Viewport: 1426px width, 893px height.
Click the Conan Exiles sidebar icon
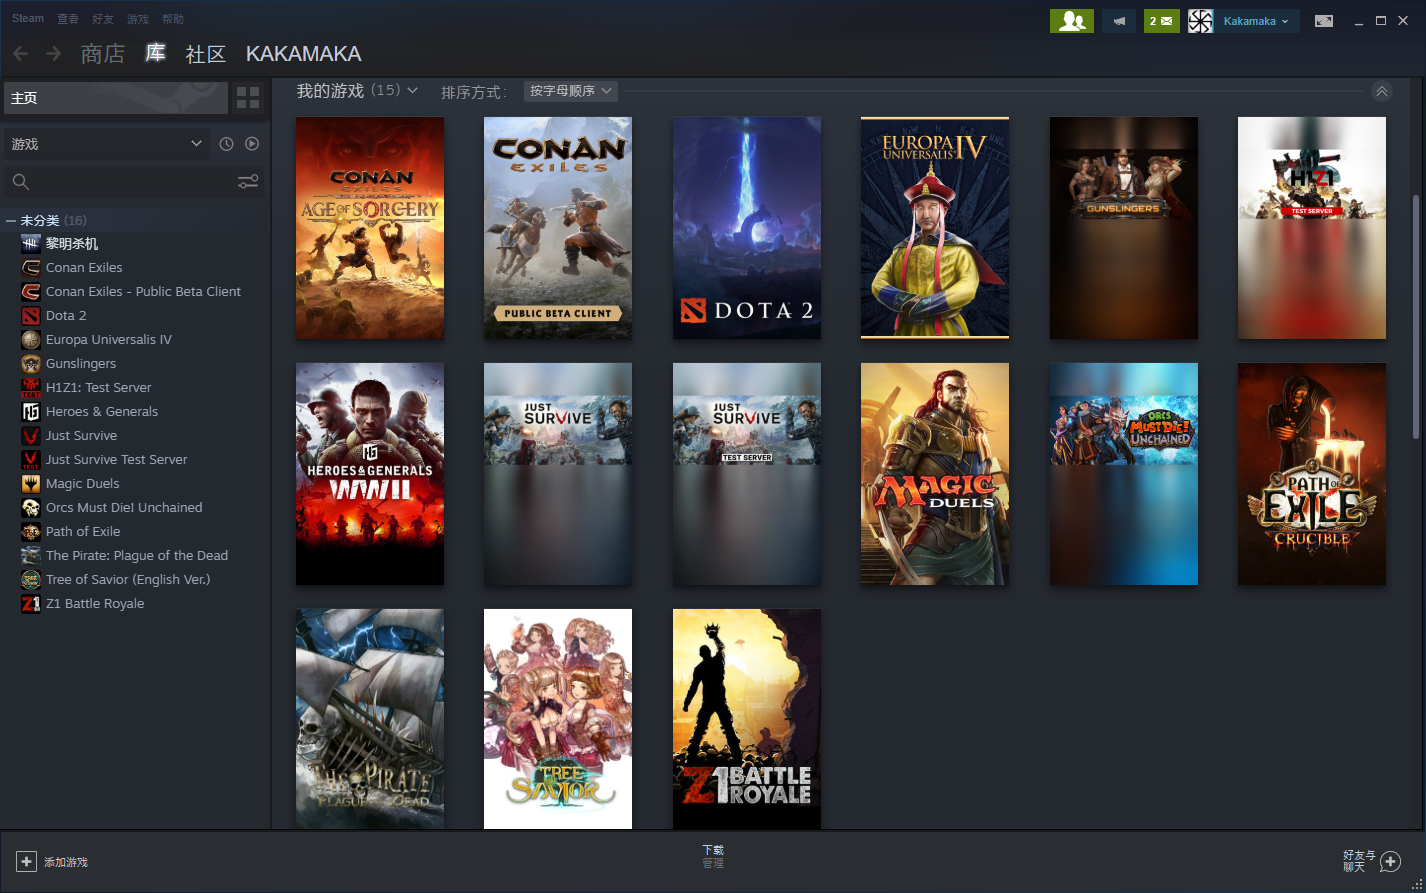click(31, 267)
